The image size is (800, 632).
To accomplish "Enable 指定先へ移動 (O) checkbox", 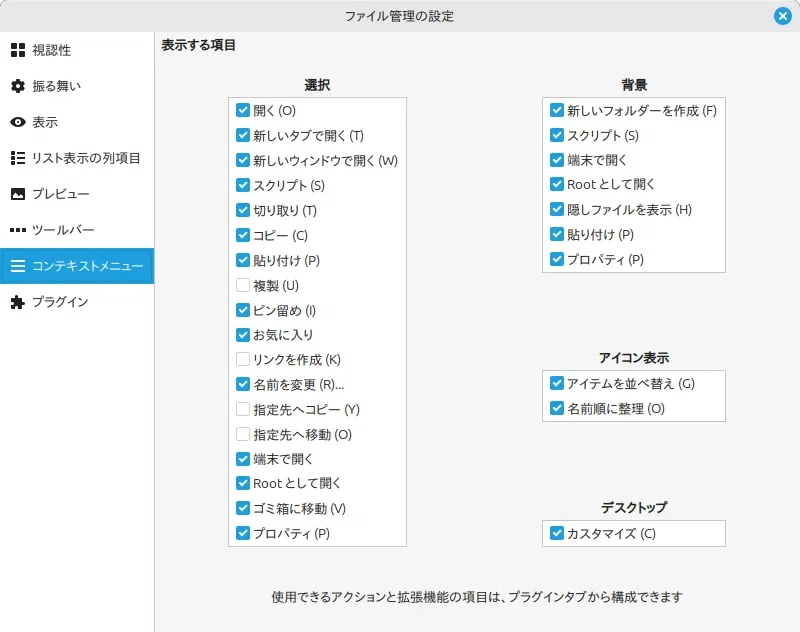I will point(243,434).
